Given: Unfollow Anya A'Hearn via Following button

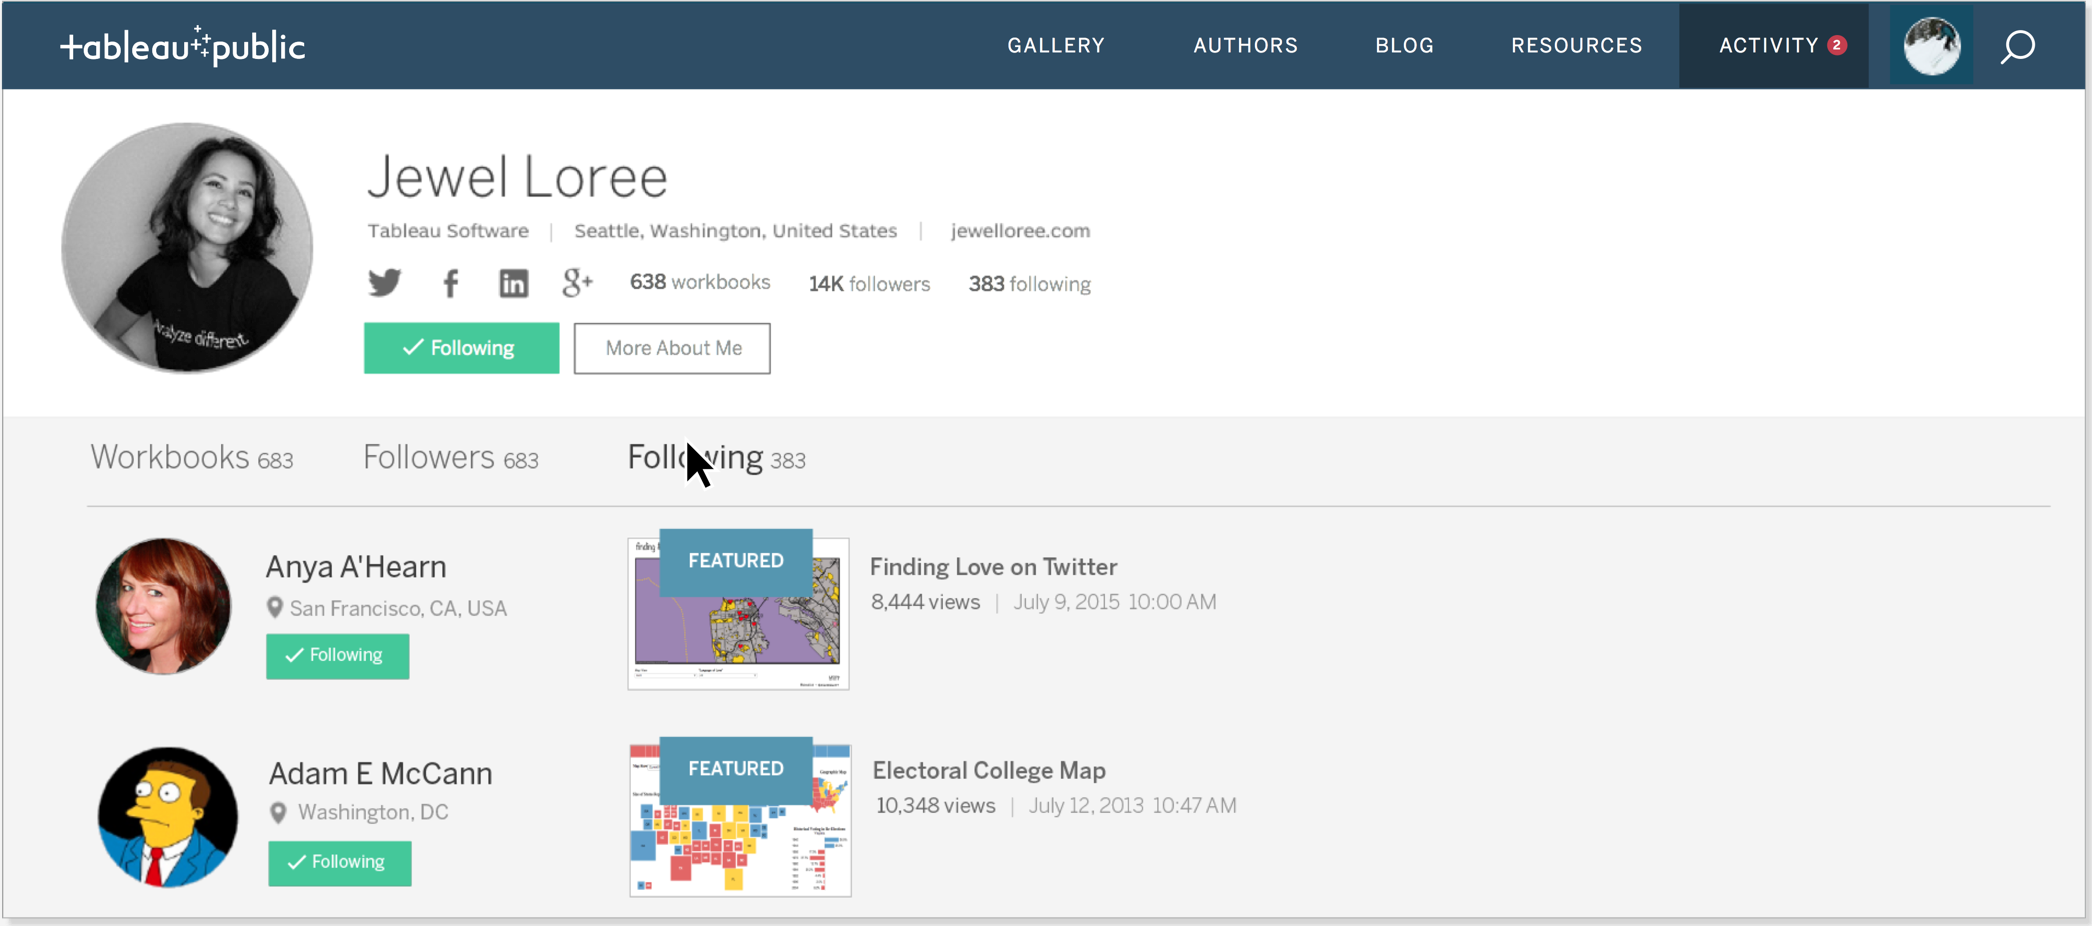Looking at the screenshot, I should click(x=337, y=656).
